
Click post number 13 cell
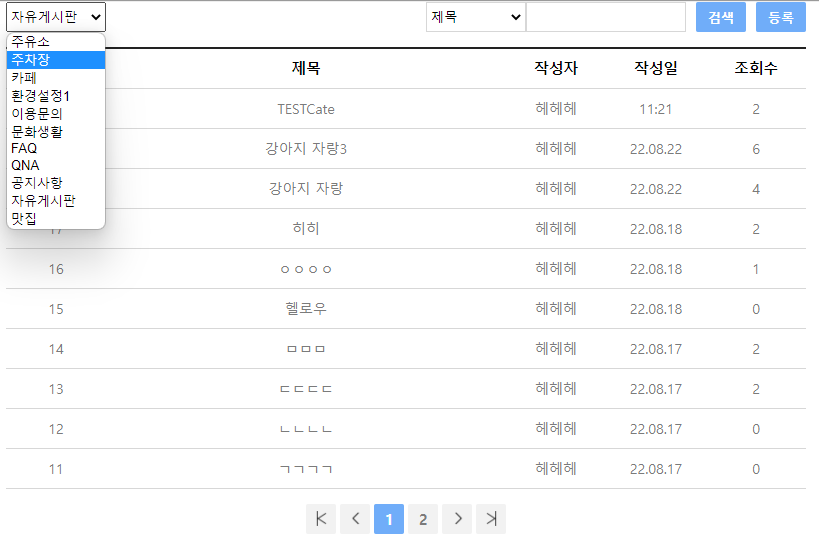pyautogui.click(x=56, y=389)
